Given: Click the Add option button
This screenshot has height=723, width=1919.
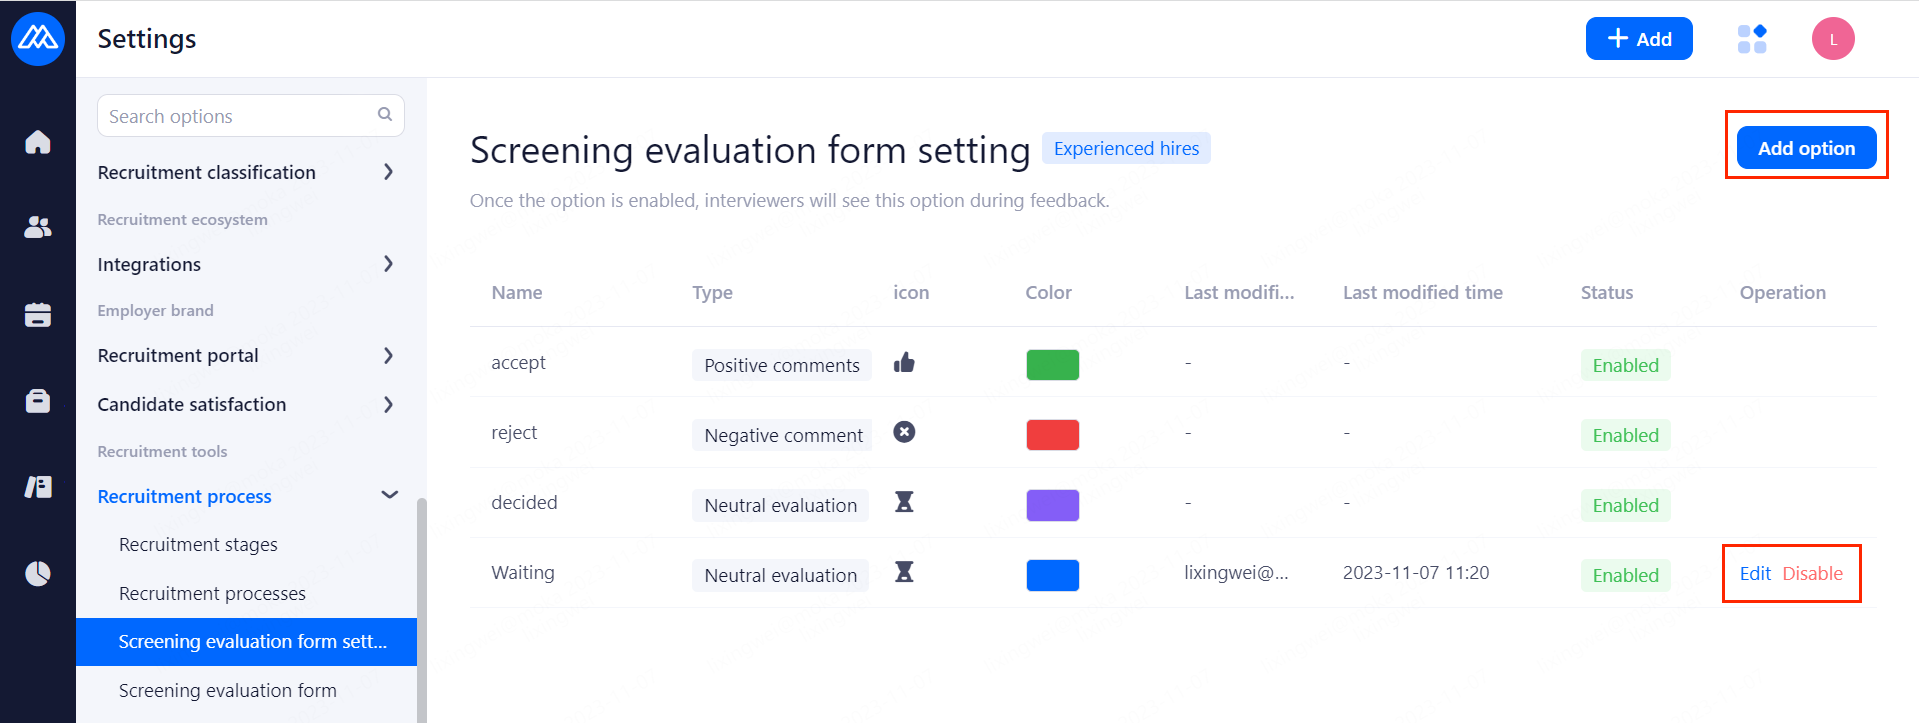Looking at the screenshot, I should click(x=1806, y=148).
